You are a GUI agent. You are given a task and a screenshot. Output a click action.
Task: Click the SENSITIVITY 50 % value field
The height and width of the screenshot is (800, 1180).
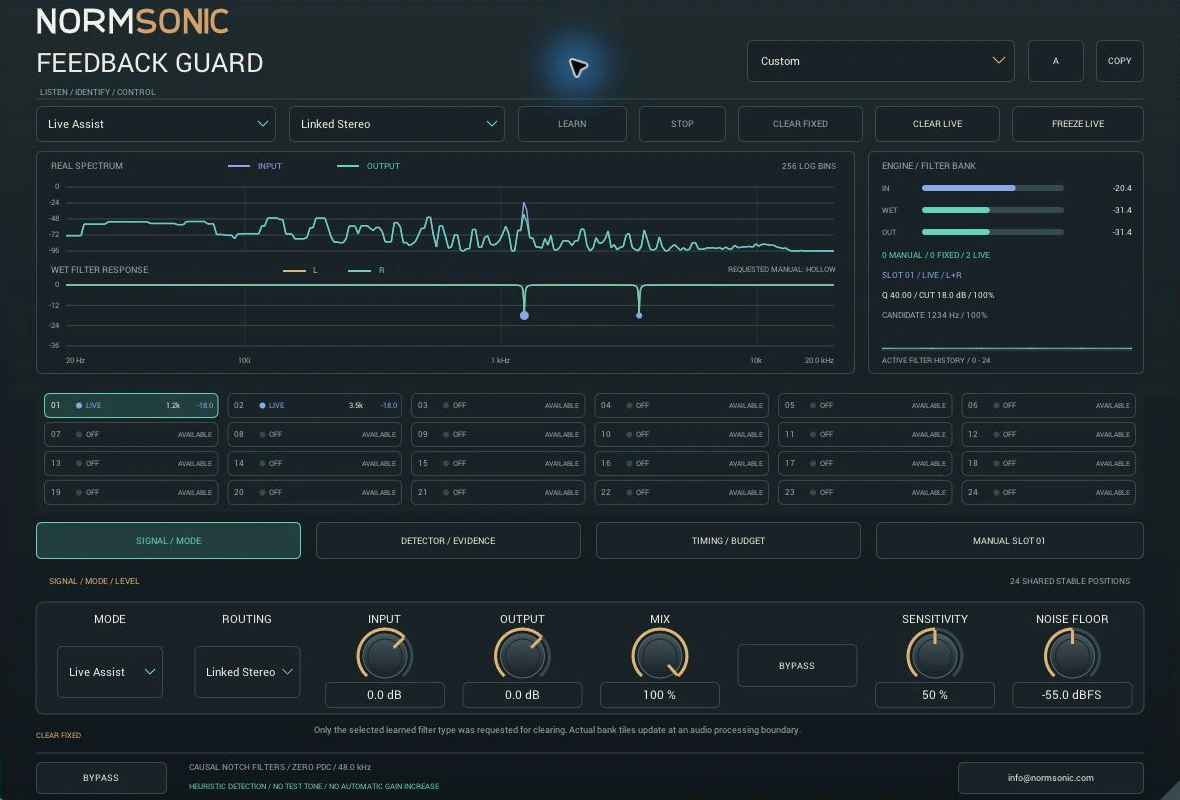click(935, 695)
